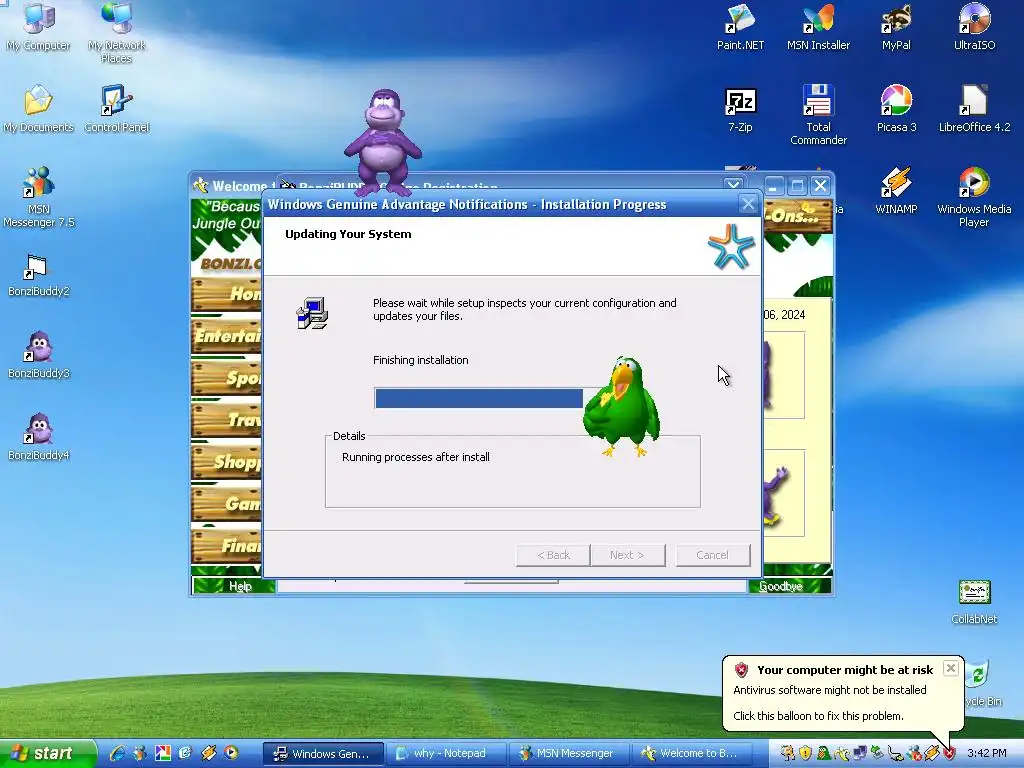The height and width of the screenshot is (768, 1024).
Task: Expand the chevron on BonziBUDDY registration title bar
Action: click(733, 184)
